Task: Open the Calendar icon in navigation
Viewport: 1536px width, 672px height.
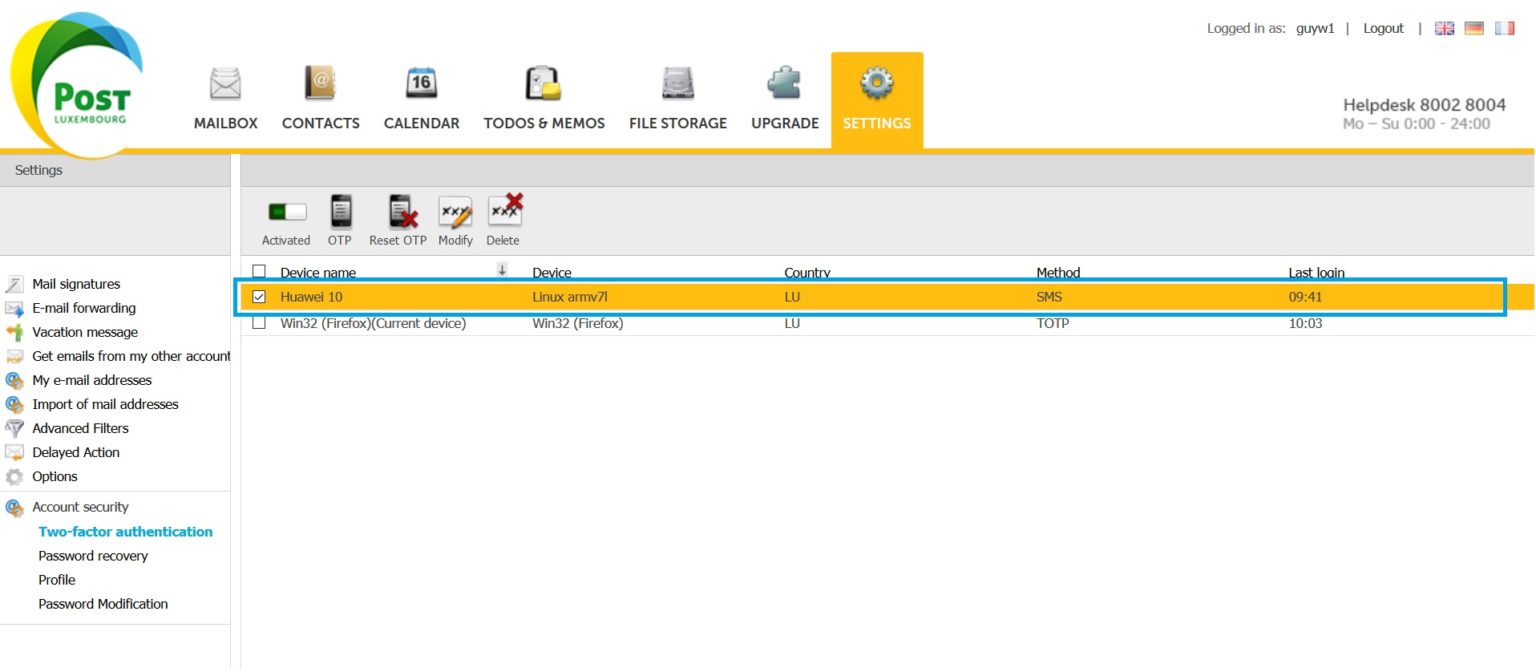Action: tap(421, 84)
